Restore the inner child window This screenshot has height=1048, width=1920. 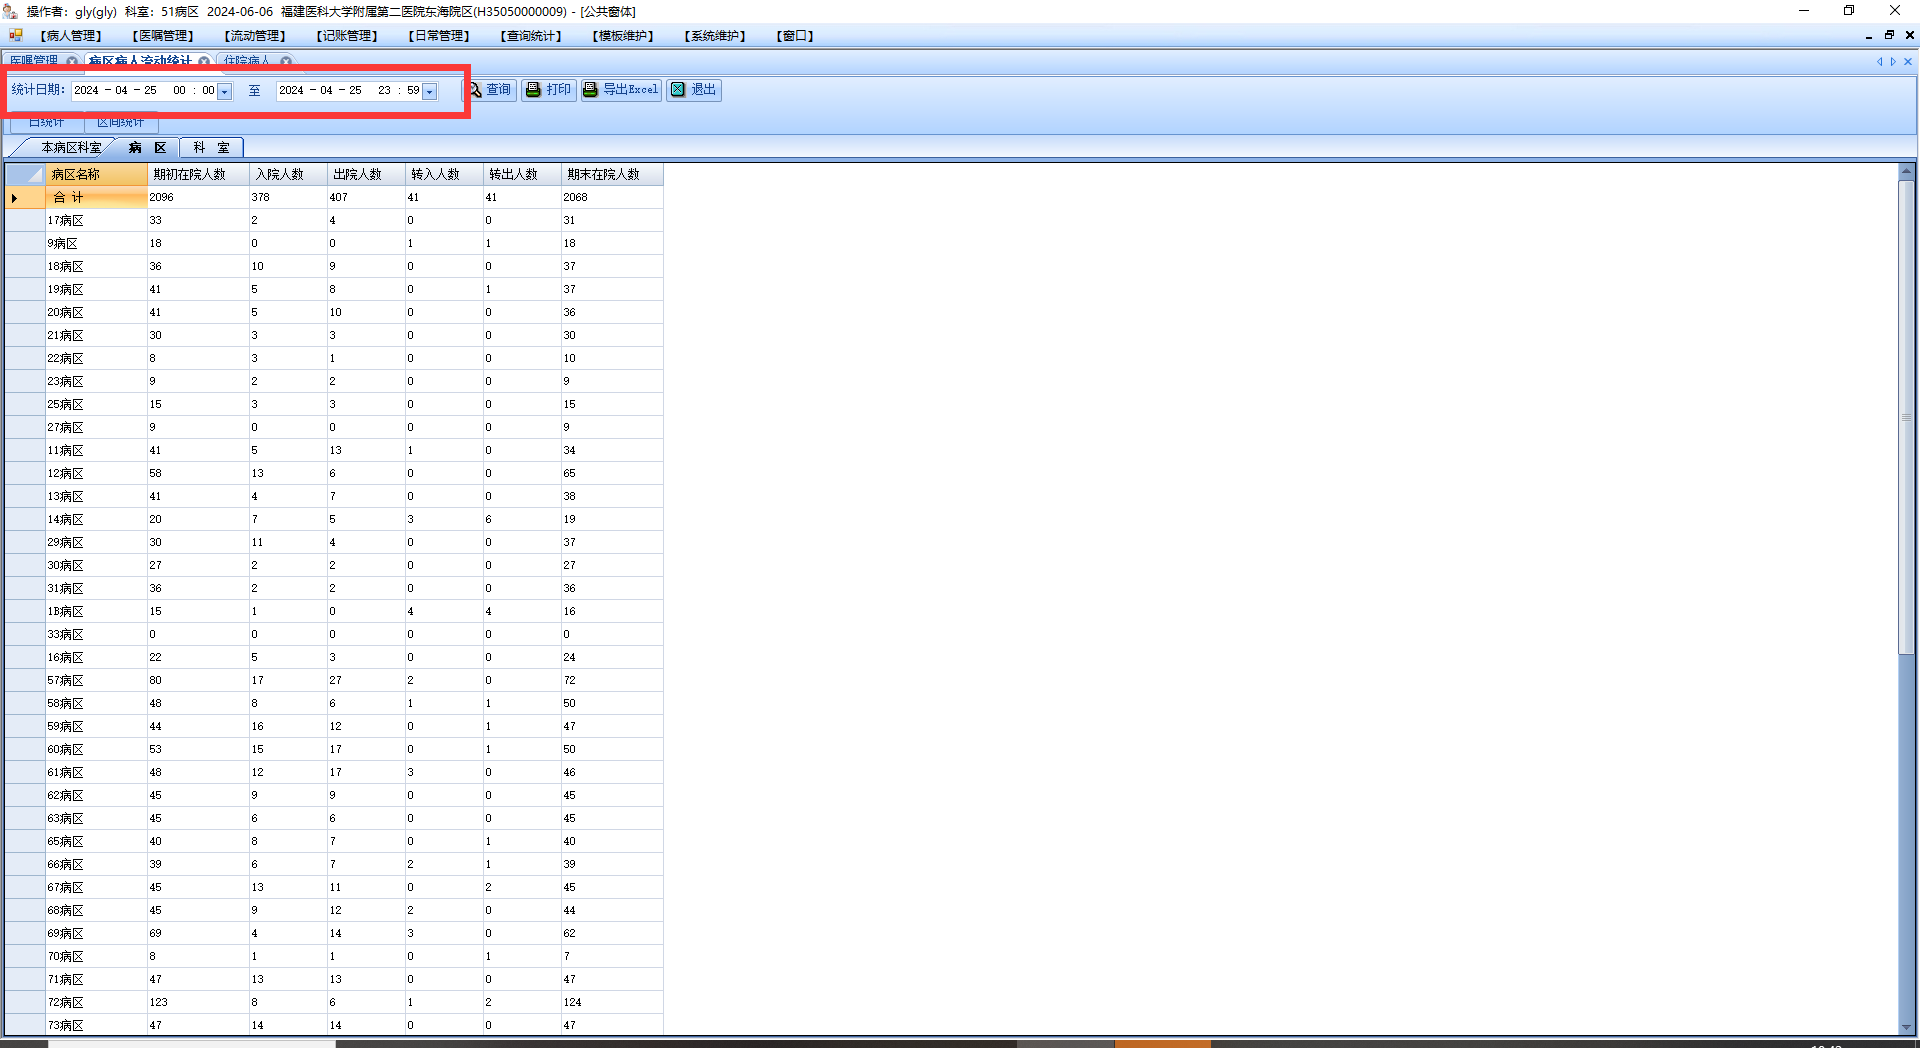[x=1889, y=35]
